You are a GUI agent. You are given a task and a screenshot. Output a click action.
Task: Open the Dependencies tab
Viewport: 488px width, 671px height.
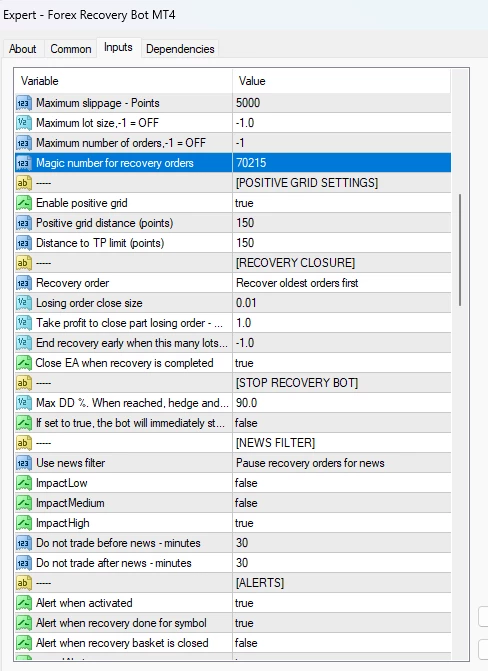click(x=180, y=49)
